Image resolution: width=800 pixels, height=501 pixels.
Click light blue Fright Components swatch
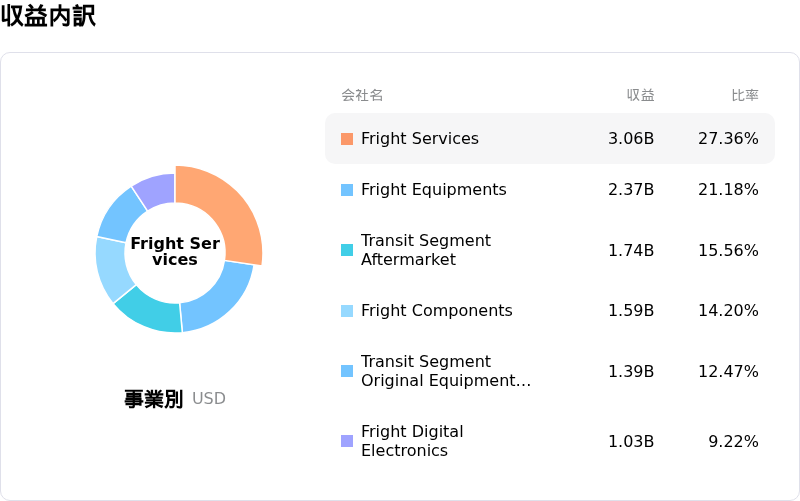(x=347, y=311)
